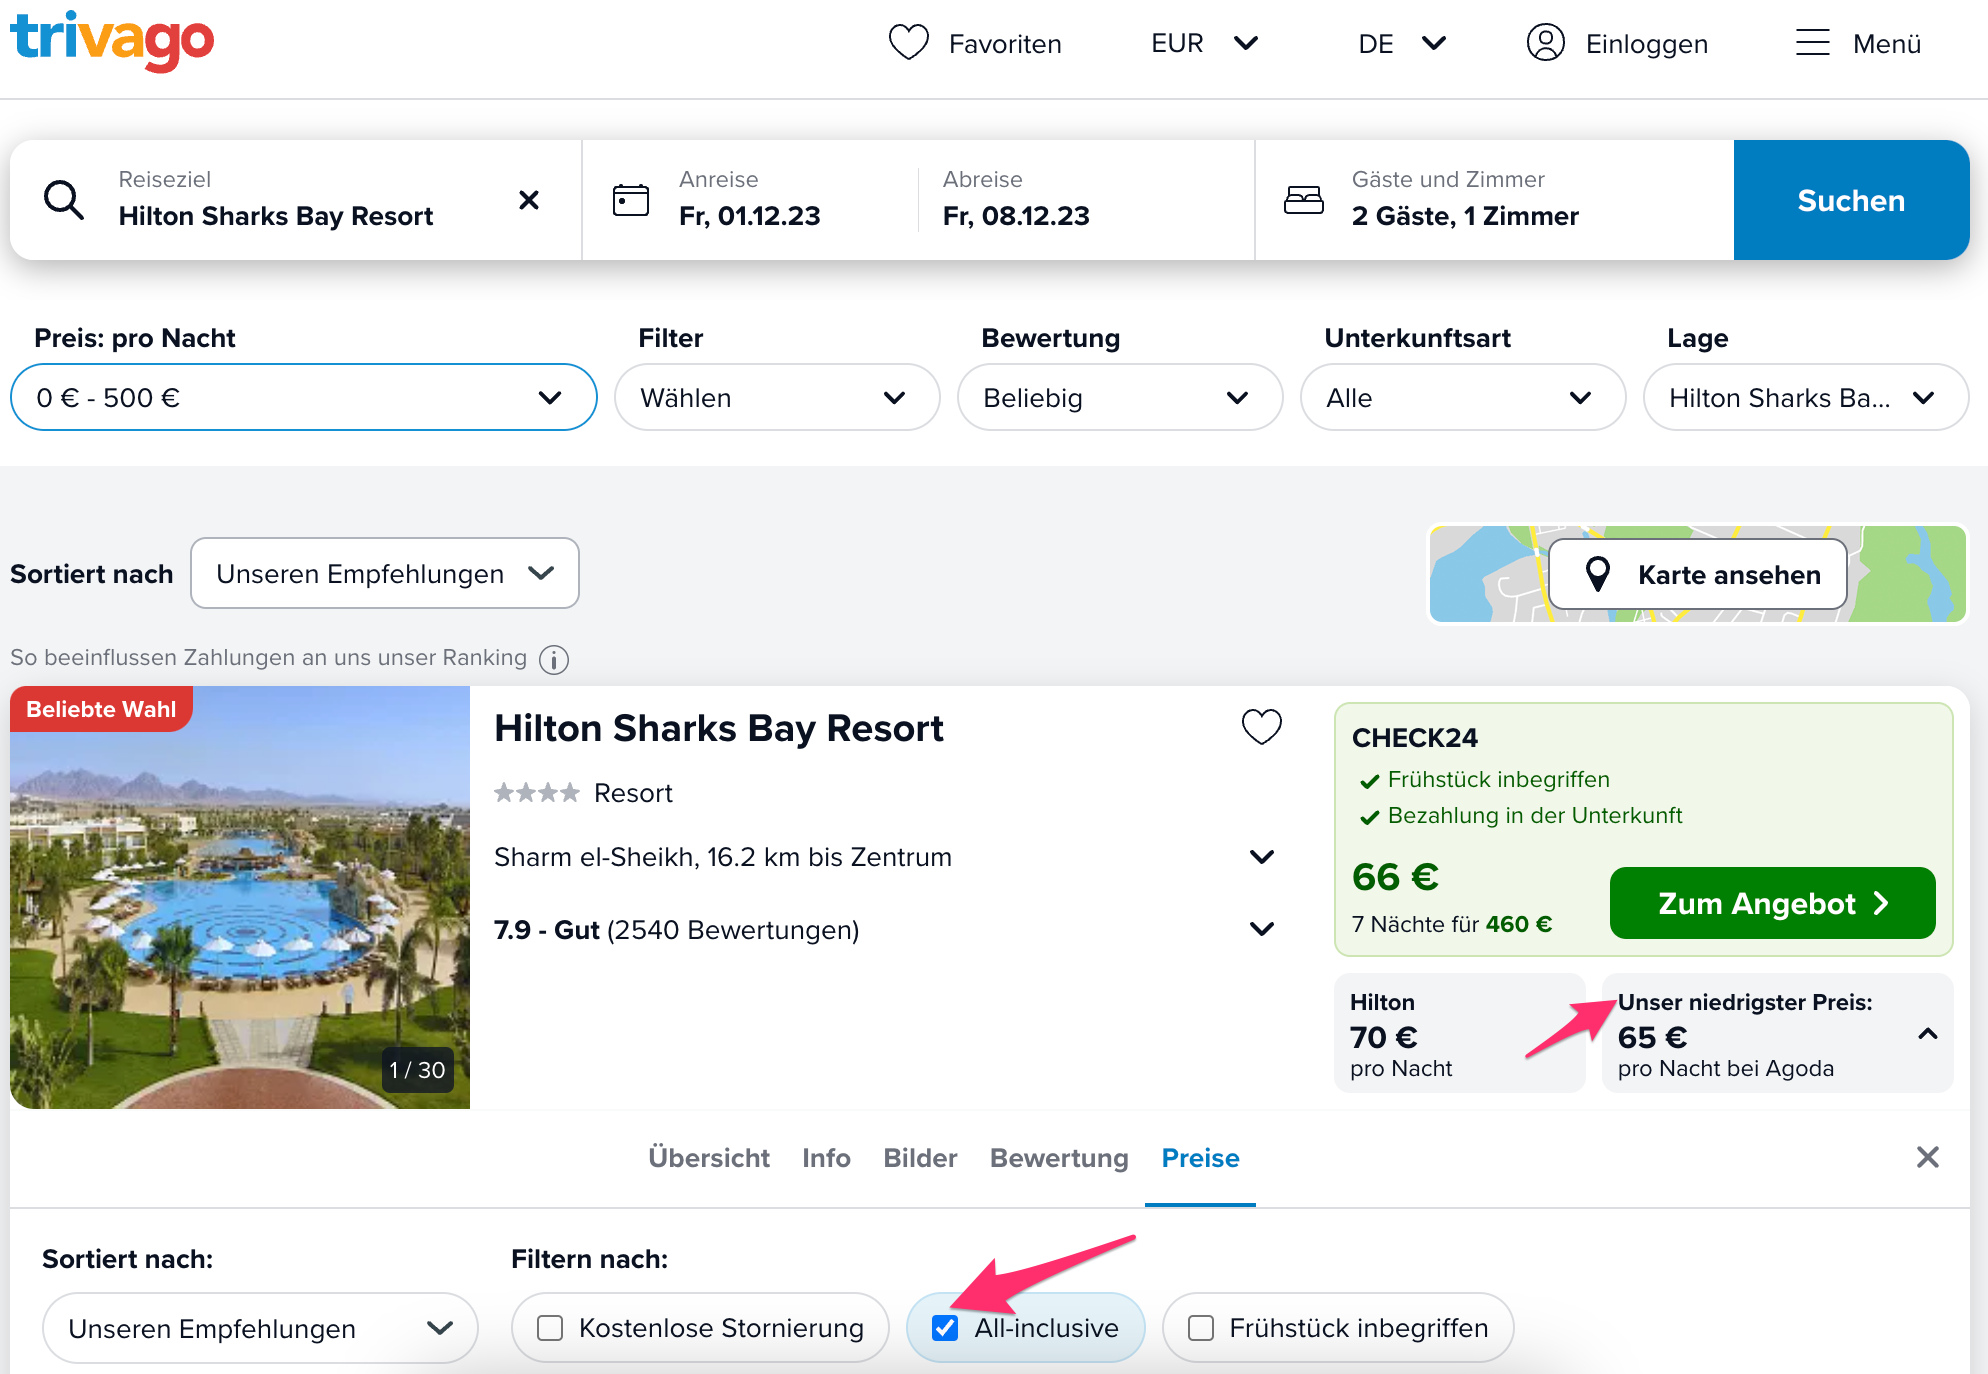The width and height of the screenshot is (1988, 1374).
Task: Open the Filter Wählen dropdown
Action: [x=777, y=397]
